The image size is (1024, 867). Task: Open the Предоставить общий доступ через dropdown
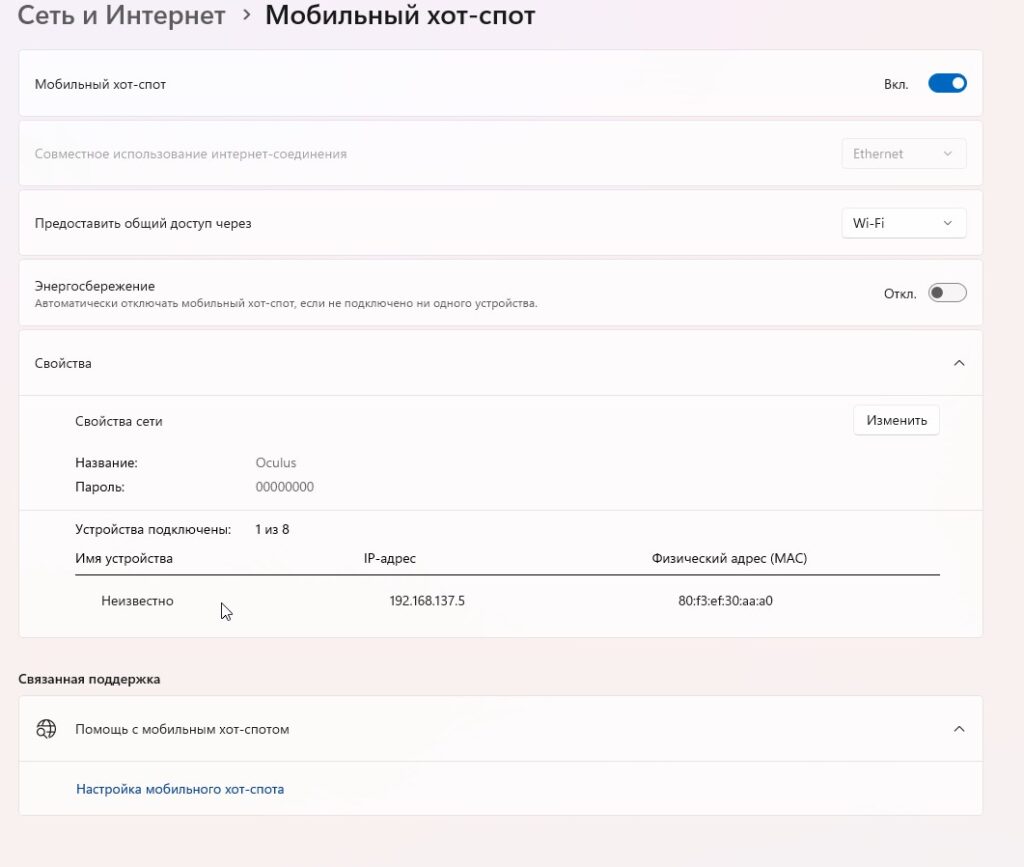pyautogui.click(x=903, y=222)
